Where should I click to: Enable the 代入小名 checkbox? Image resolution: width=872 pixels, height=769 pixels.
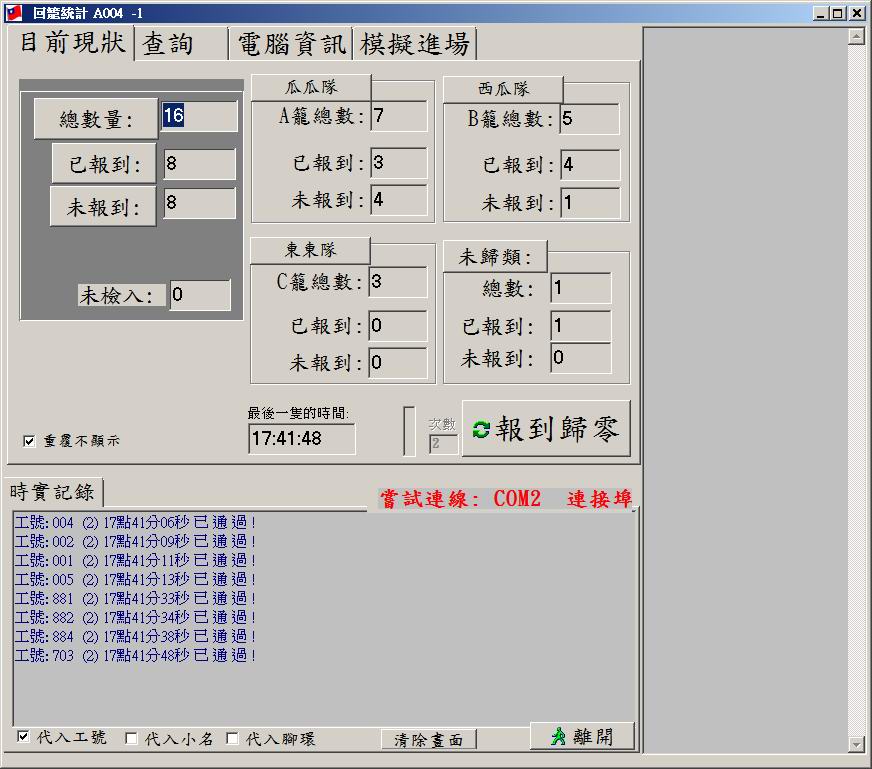coord(131,738)
